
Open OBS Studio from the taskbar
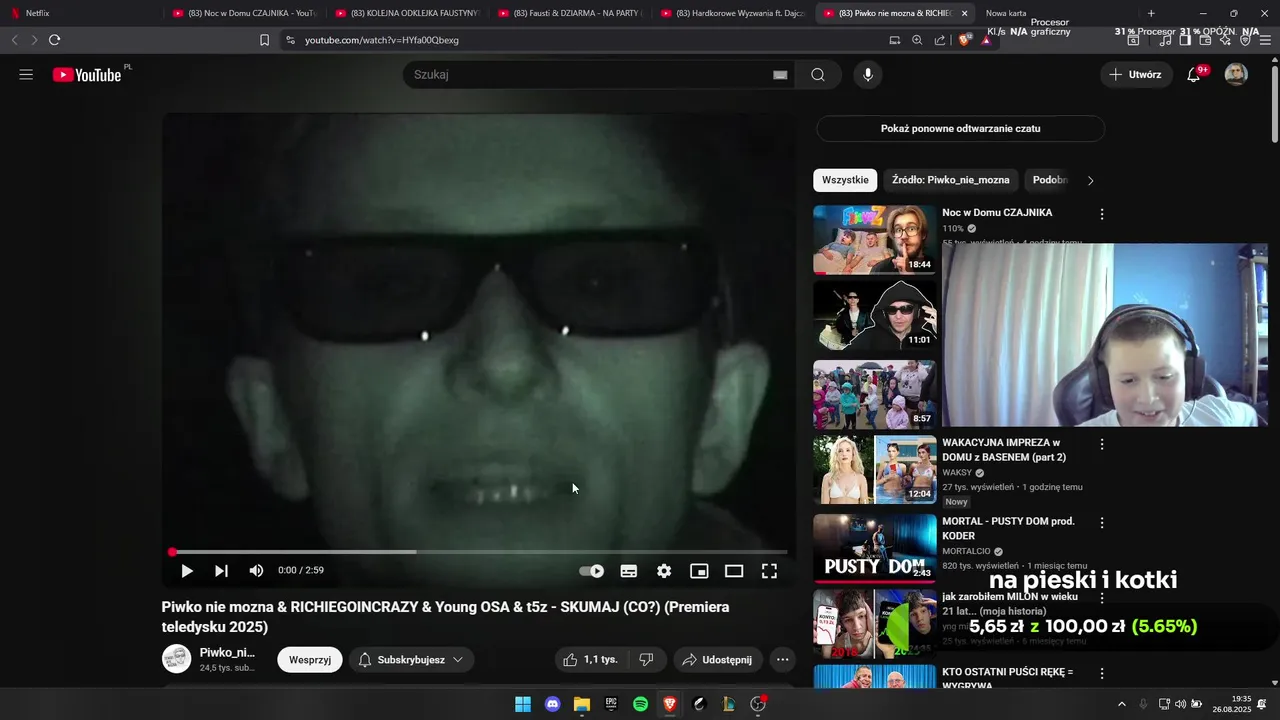[759, 704]
